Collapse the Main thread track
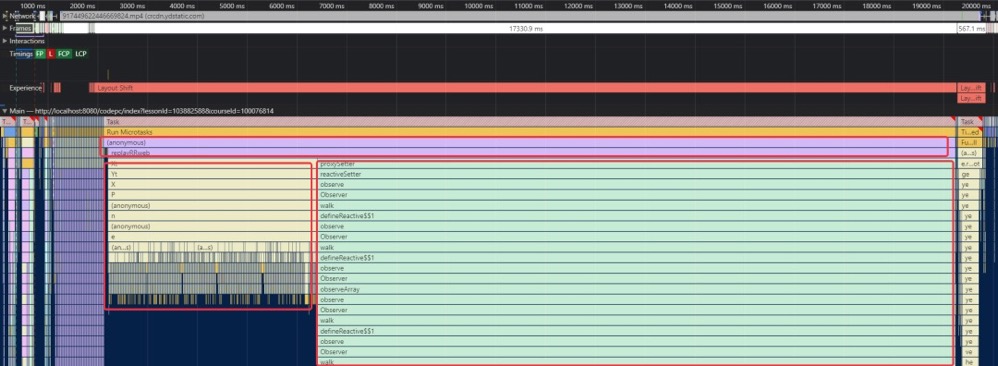Image resolution: width=998 pixels, height=366 pixels. (5, 111)
